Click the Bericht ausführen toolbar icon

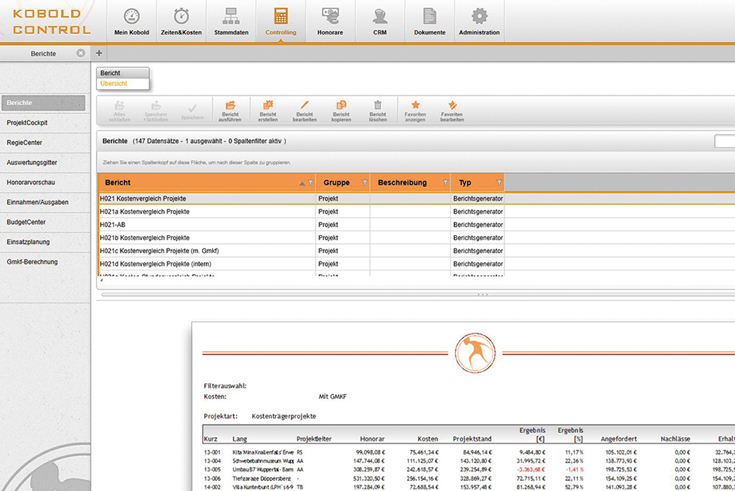point(230,106)
